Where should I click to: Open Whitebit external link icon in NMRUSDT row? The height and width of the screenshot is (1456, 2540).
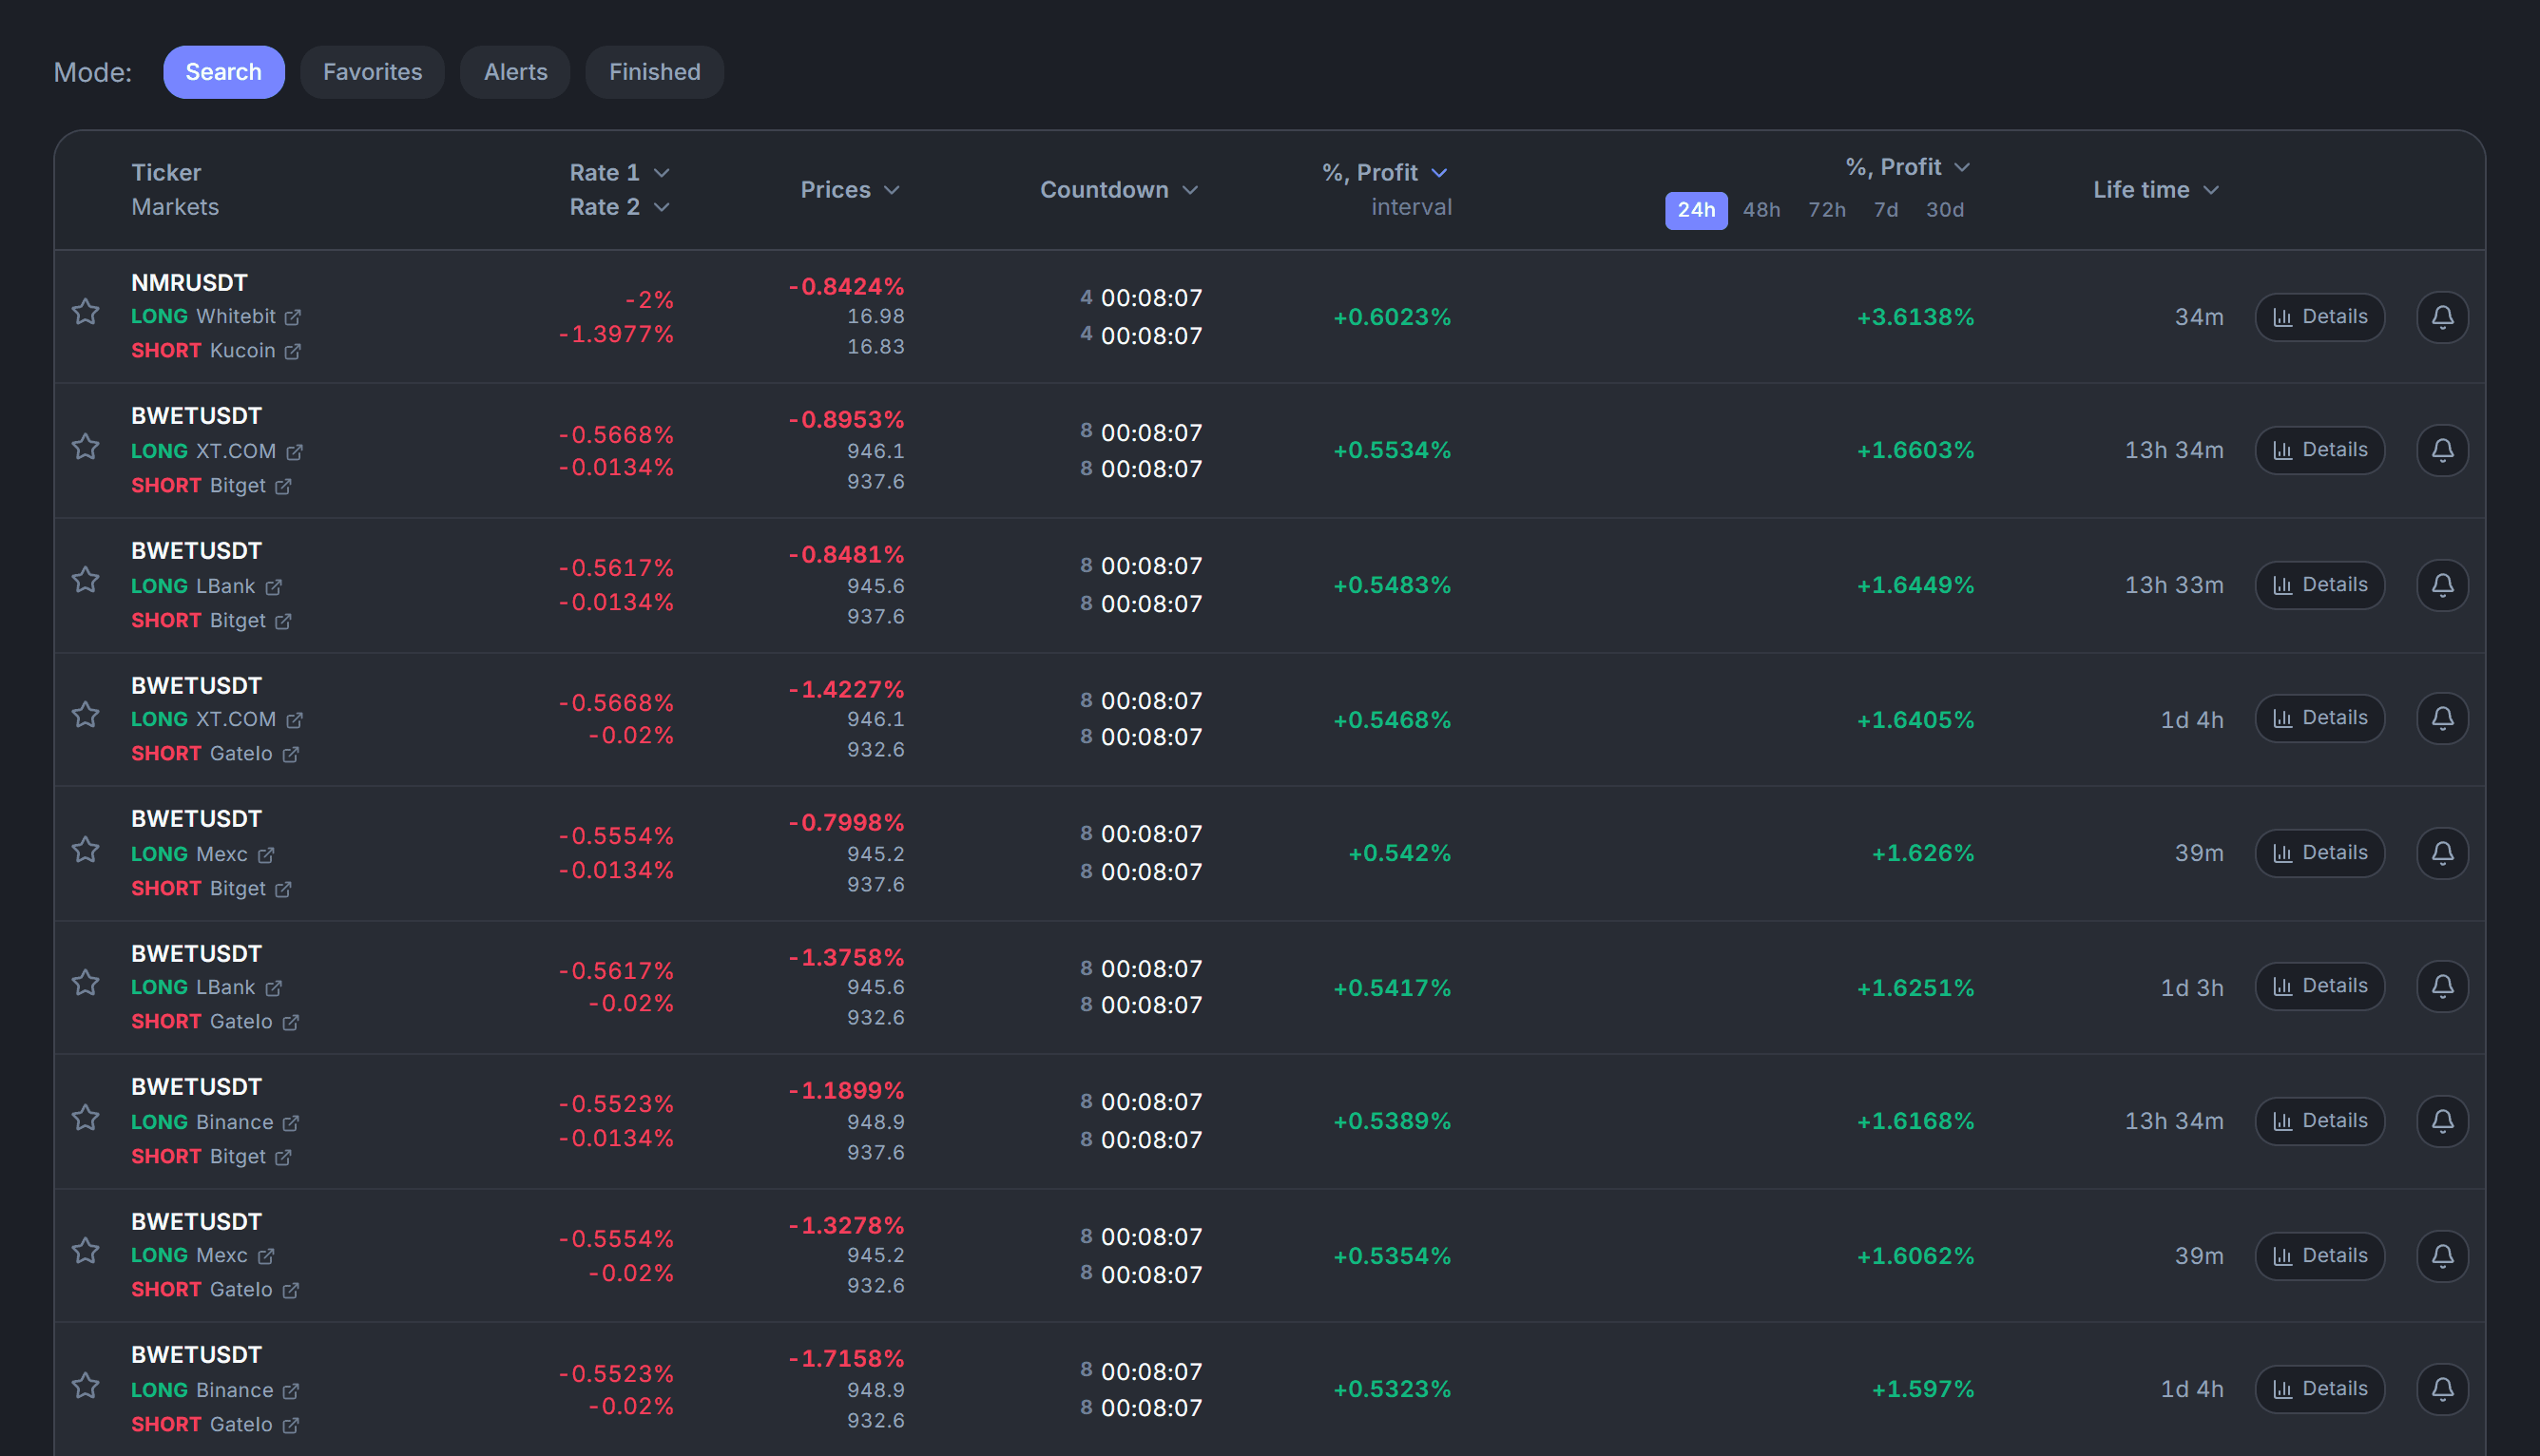point(292,317)
